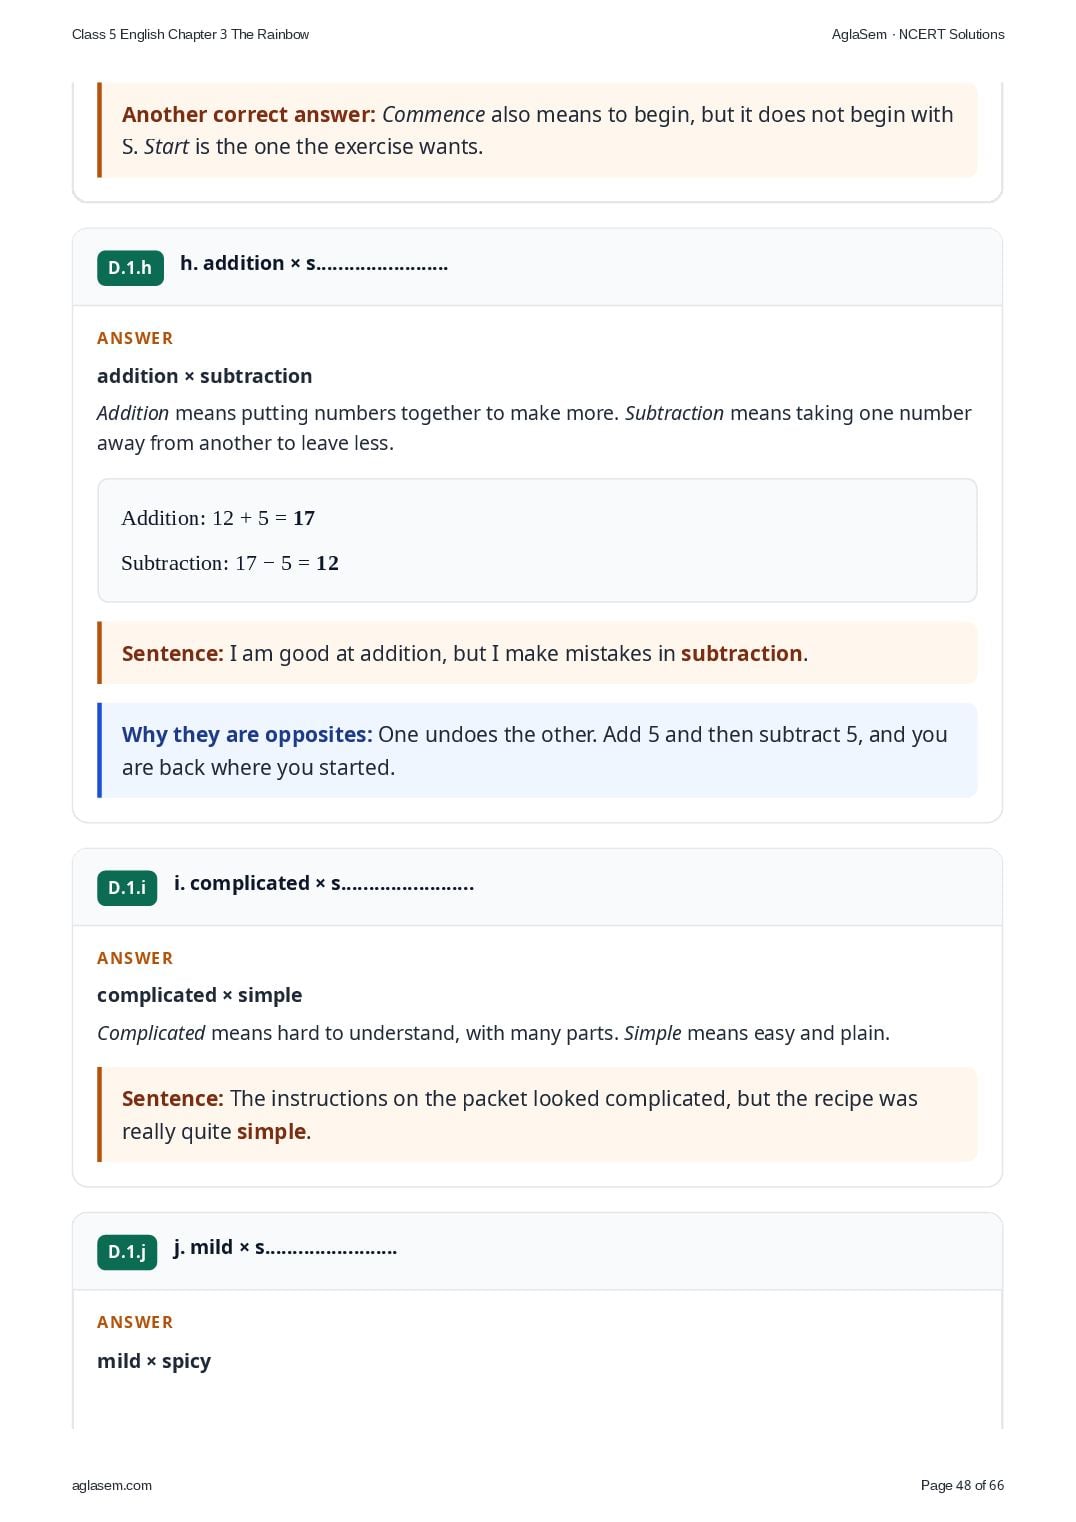Click the 'Another correct answer' callout box
This screenshot has width=1076, height=1522.
click(x=537, y=130)
